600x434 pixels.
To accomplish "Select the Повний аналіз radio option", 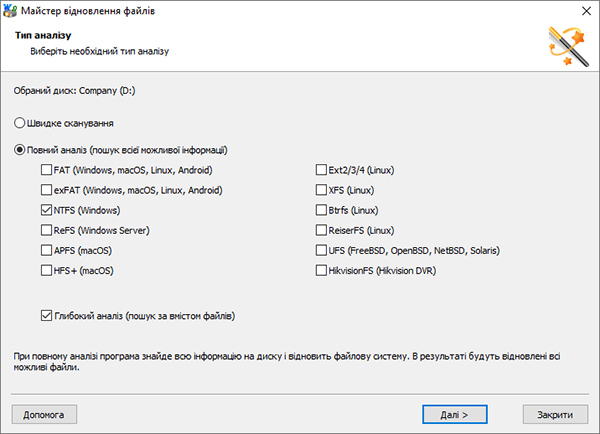I will pyautogui.click(x=20, y=150).
